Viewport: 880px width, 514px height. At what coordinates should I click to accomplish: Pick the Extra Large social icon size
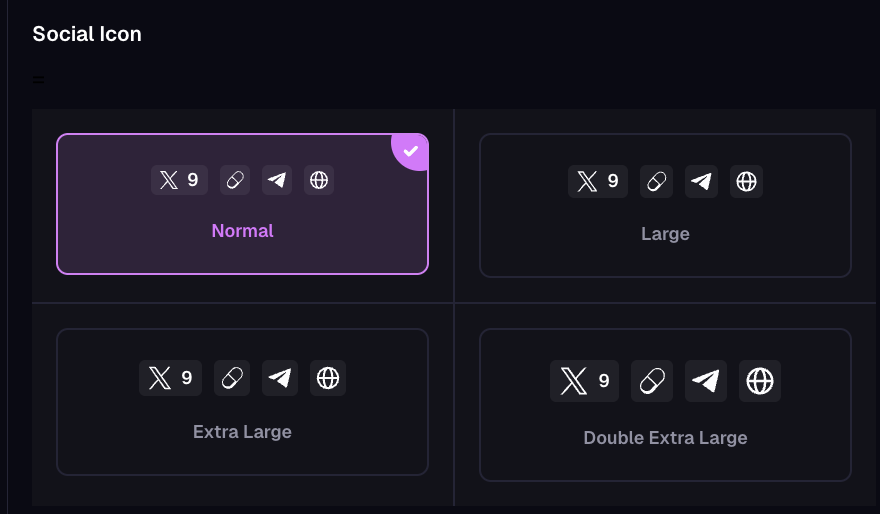tap(242, 432)
